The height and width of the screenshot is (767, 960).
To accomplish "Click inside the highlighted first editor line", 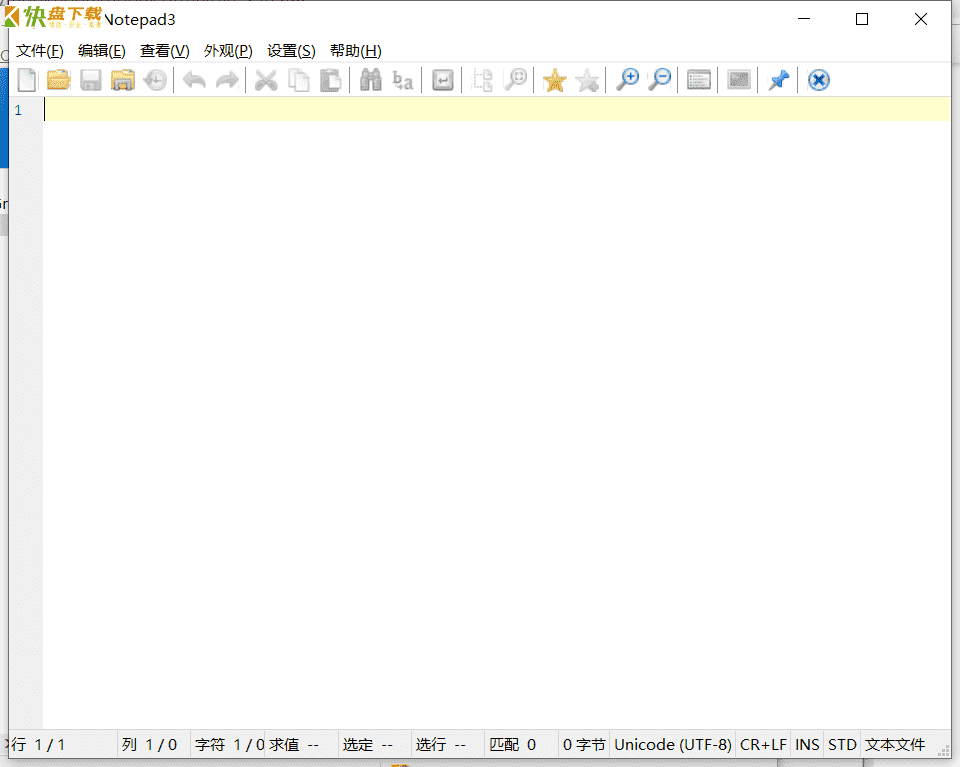I will pos(497,110).
